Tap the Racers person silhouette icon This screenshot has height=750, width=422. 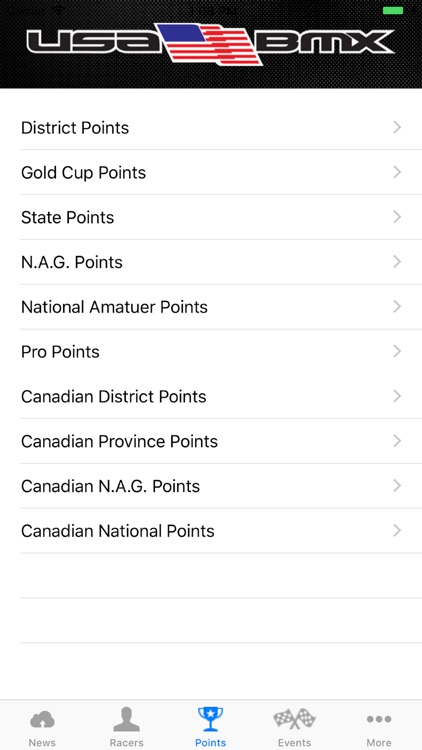click(126, 719)
